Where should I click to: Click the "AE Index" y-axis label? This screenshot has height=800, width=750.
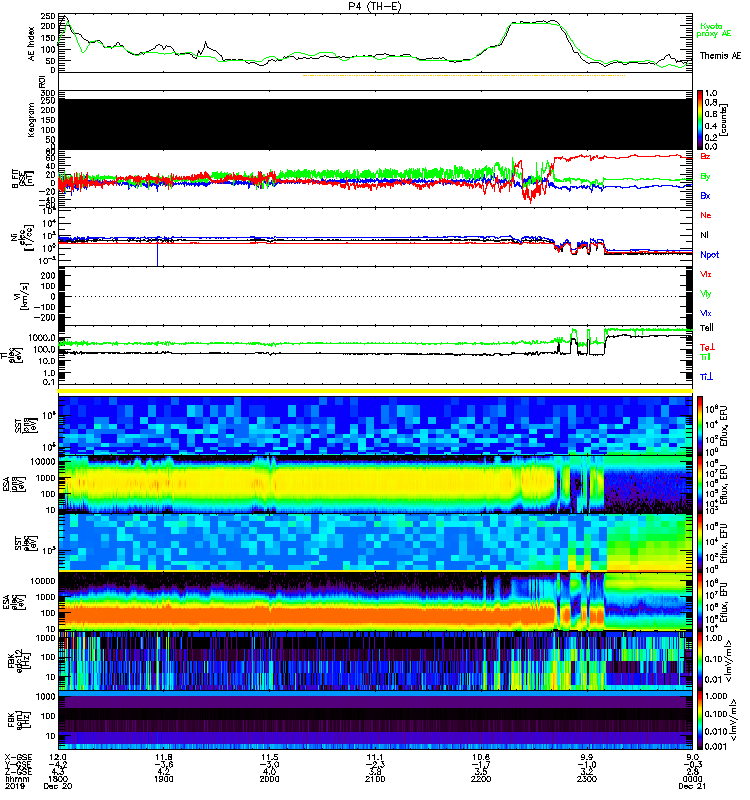point(32,44)
